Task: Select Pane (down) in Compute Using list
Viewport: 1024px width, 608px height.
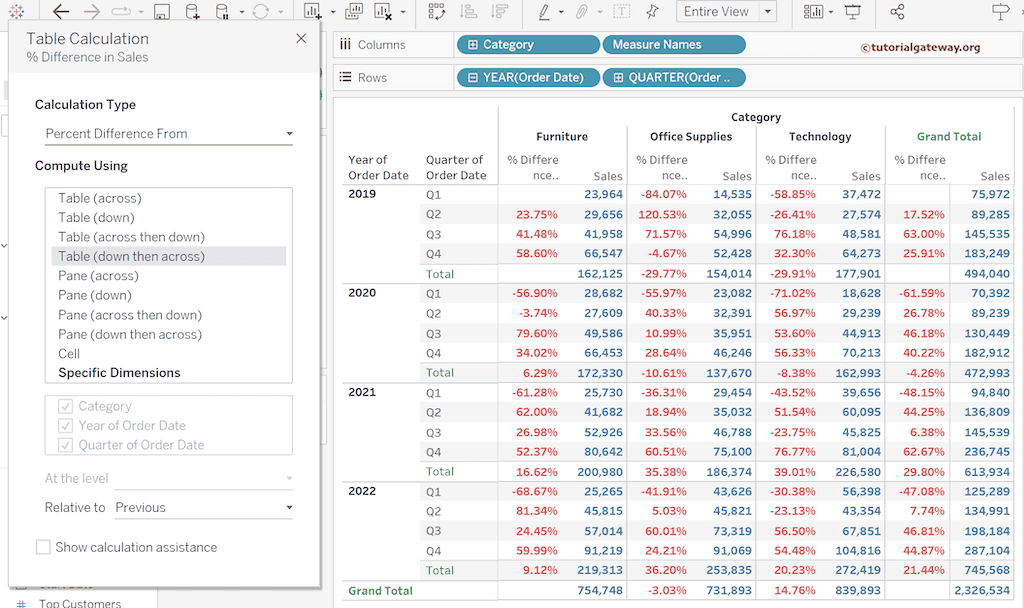Action: (x=96, y=295)
